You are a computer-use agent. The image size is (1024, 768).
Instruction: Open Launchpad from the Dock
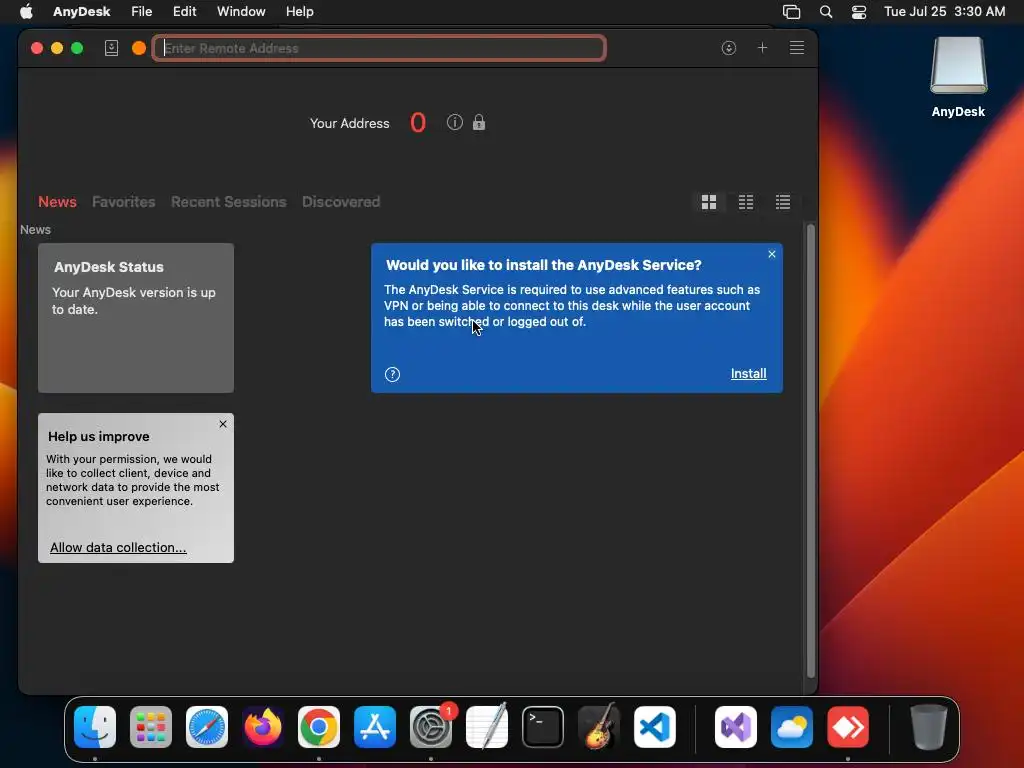click(x=151, y=727)
